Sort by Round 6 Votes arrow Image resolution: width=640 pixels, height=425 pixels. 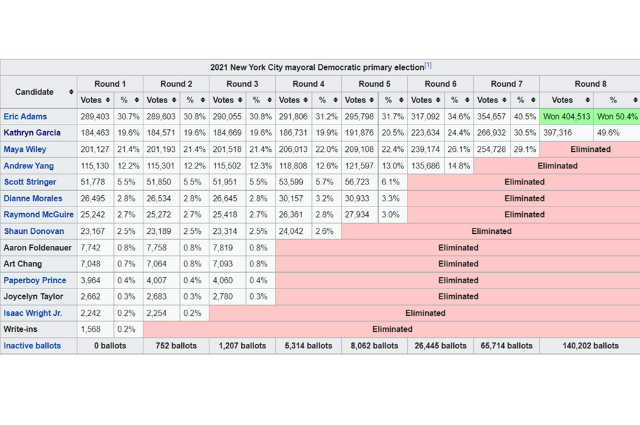click(438, 100)
